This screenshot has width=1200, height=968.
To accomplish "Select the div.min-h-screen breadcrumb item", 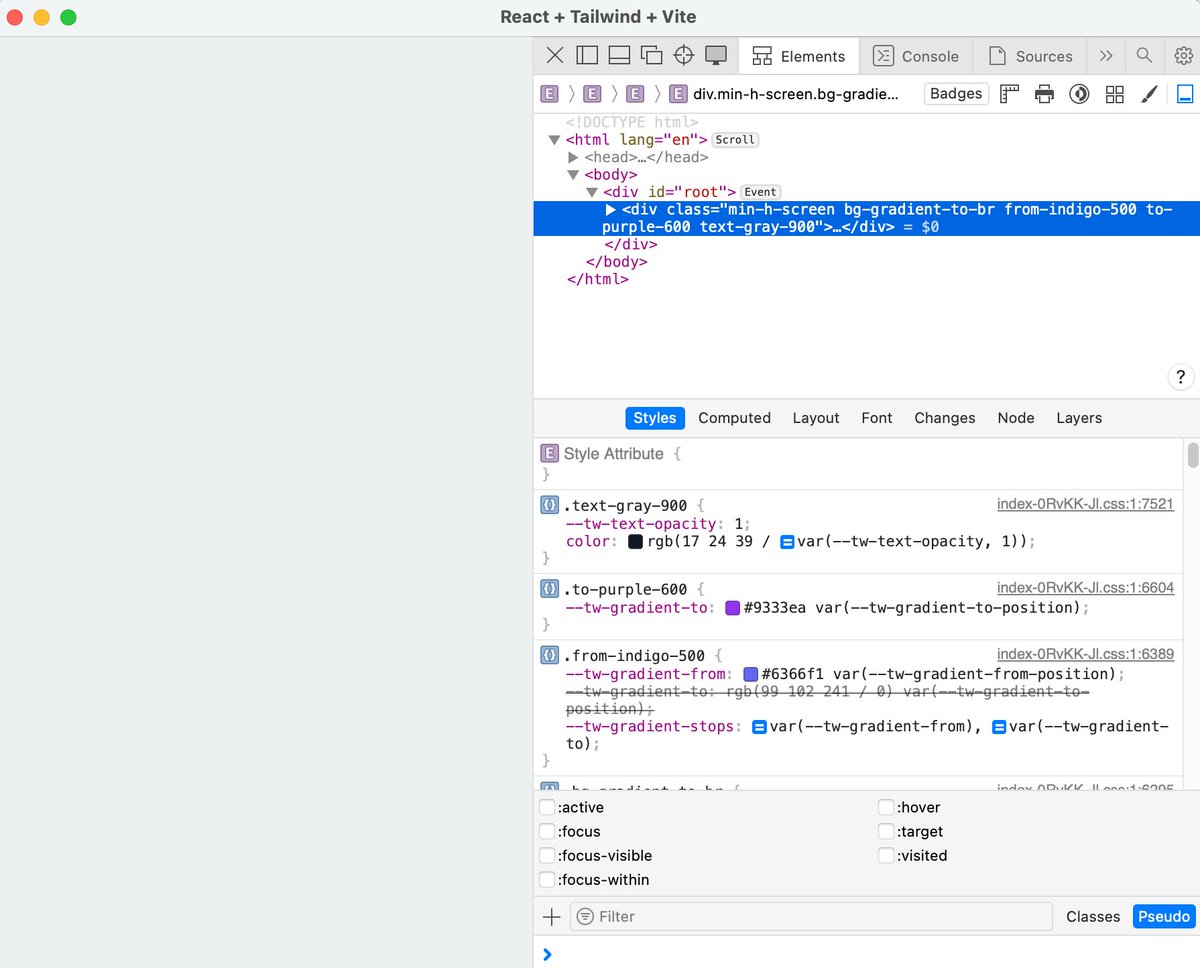I will [784, 94].
